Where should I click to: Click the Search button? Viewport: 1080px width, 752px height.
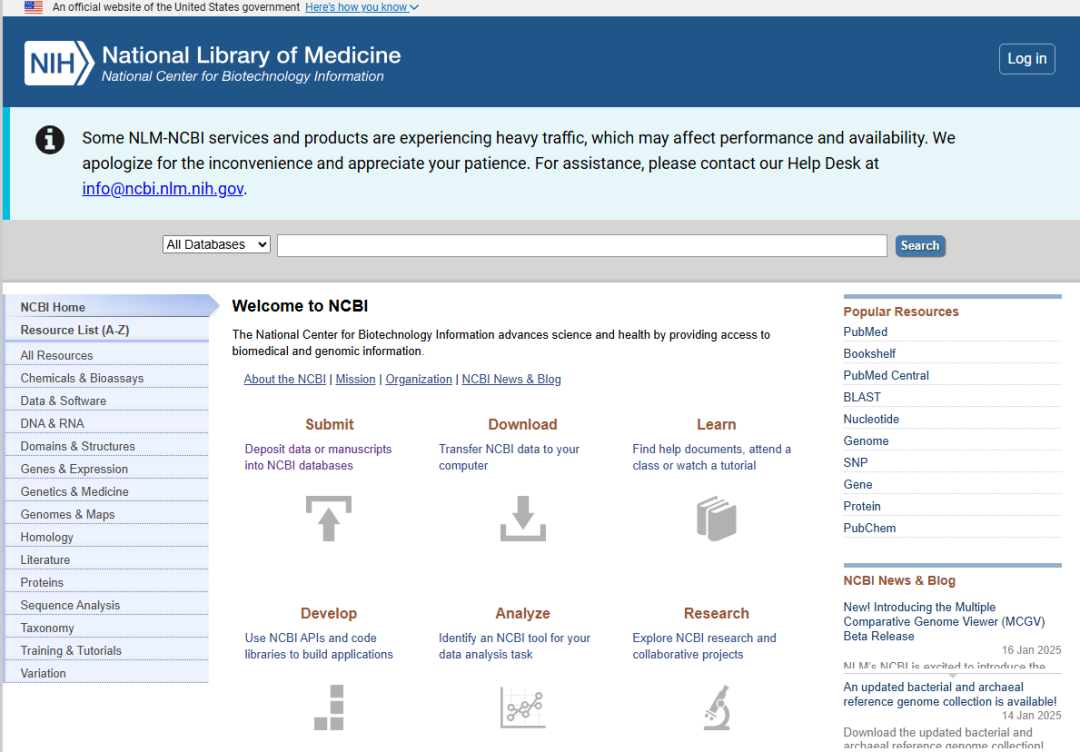pyautogui.click(x=919, y=246)
